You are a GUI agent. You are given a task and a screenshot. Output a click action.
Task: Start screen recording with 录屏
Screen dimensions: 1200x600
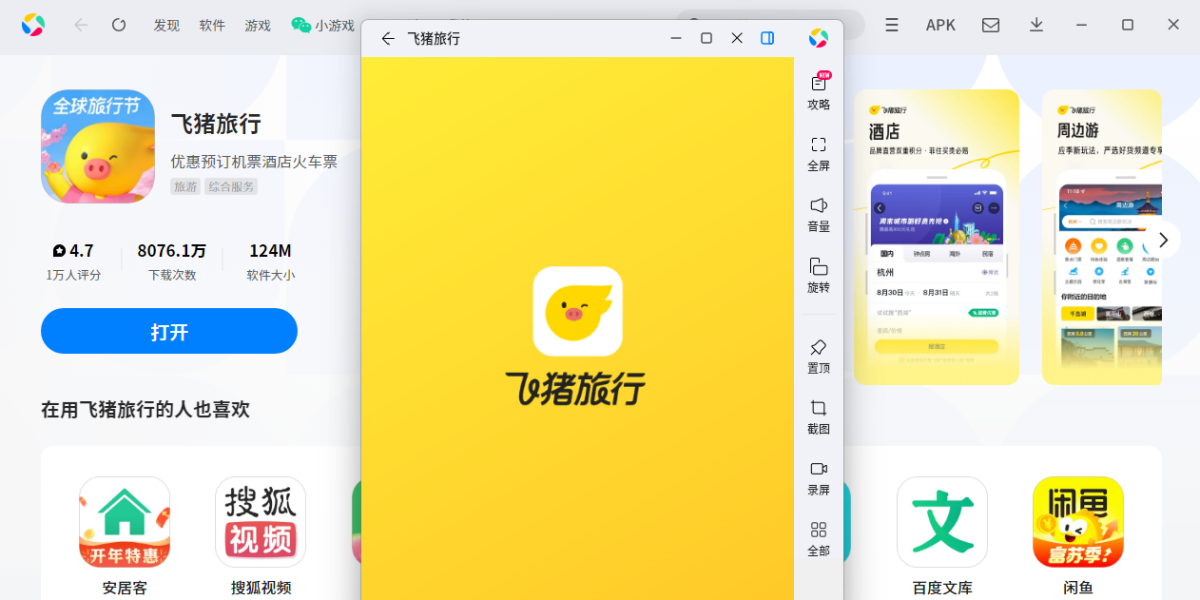[x=818, y=470]
